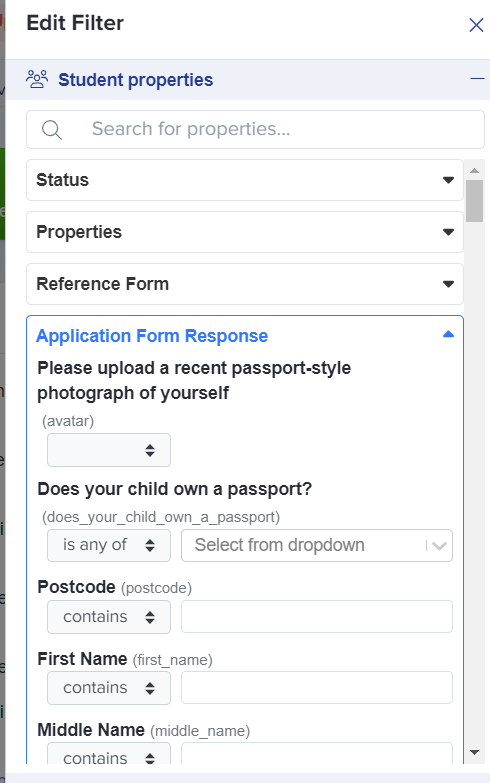
Task: Expand the Properties section
Action: [245, 232]
